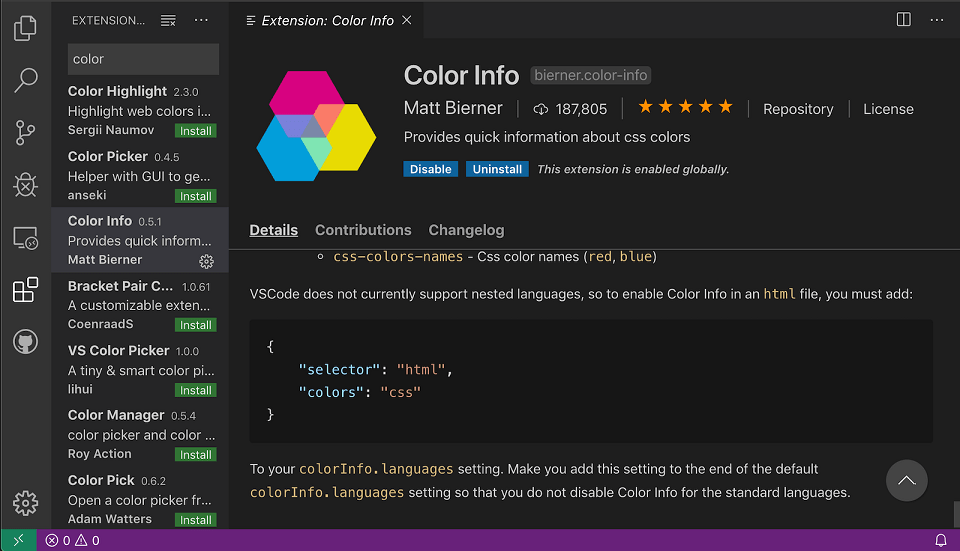Click the Manage gear icon in activity bar
Image resolution: width=960 pixels, height=551 pixels.
tap(25, 503)
